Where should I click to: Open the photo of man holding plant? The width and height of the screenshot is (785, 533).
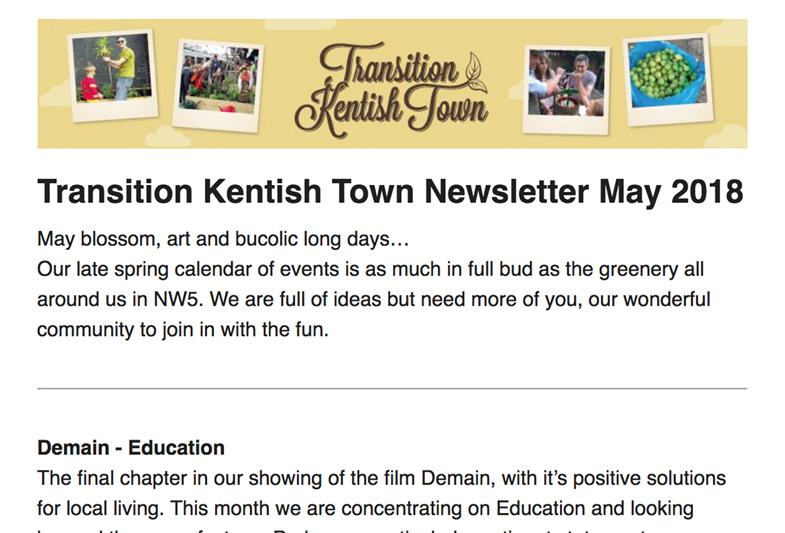(x=113, y=75)
